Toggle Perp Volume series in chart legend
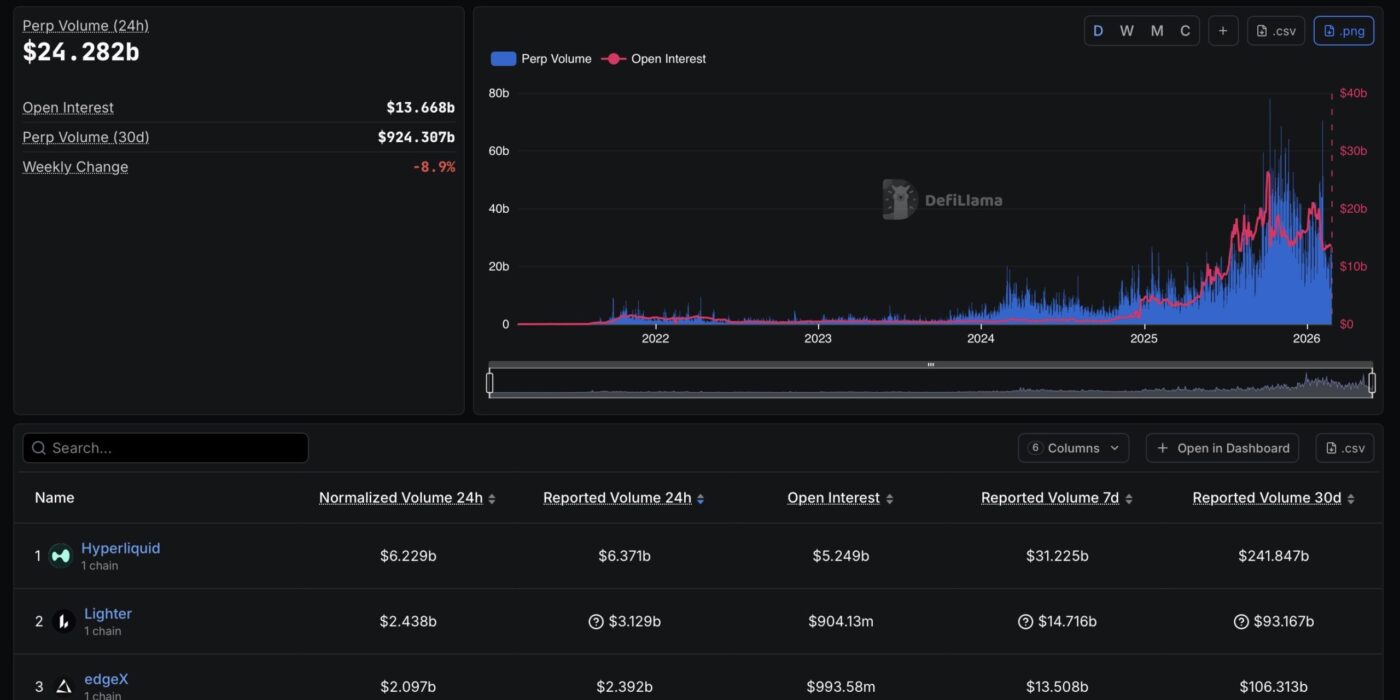Image resolution: width=1400 pixels, height=700 pixels. point(541,59)
